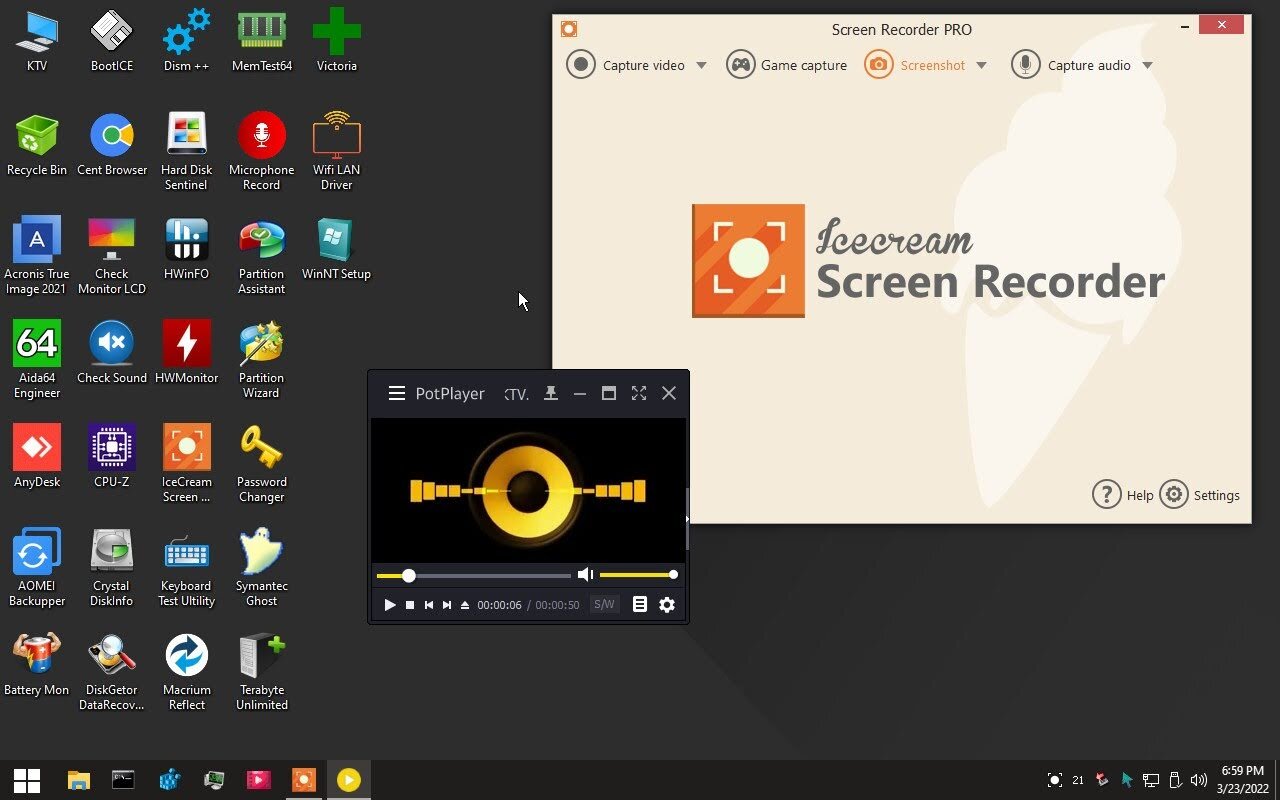Screen dimensions: 1280x800
Task: Open File Explorer from taskbar
Action: tap(78, 780)
